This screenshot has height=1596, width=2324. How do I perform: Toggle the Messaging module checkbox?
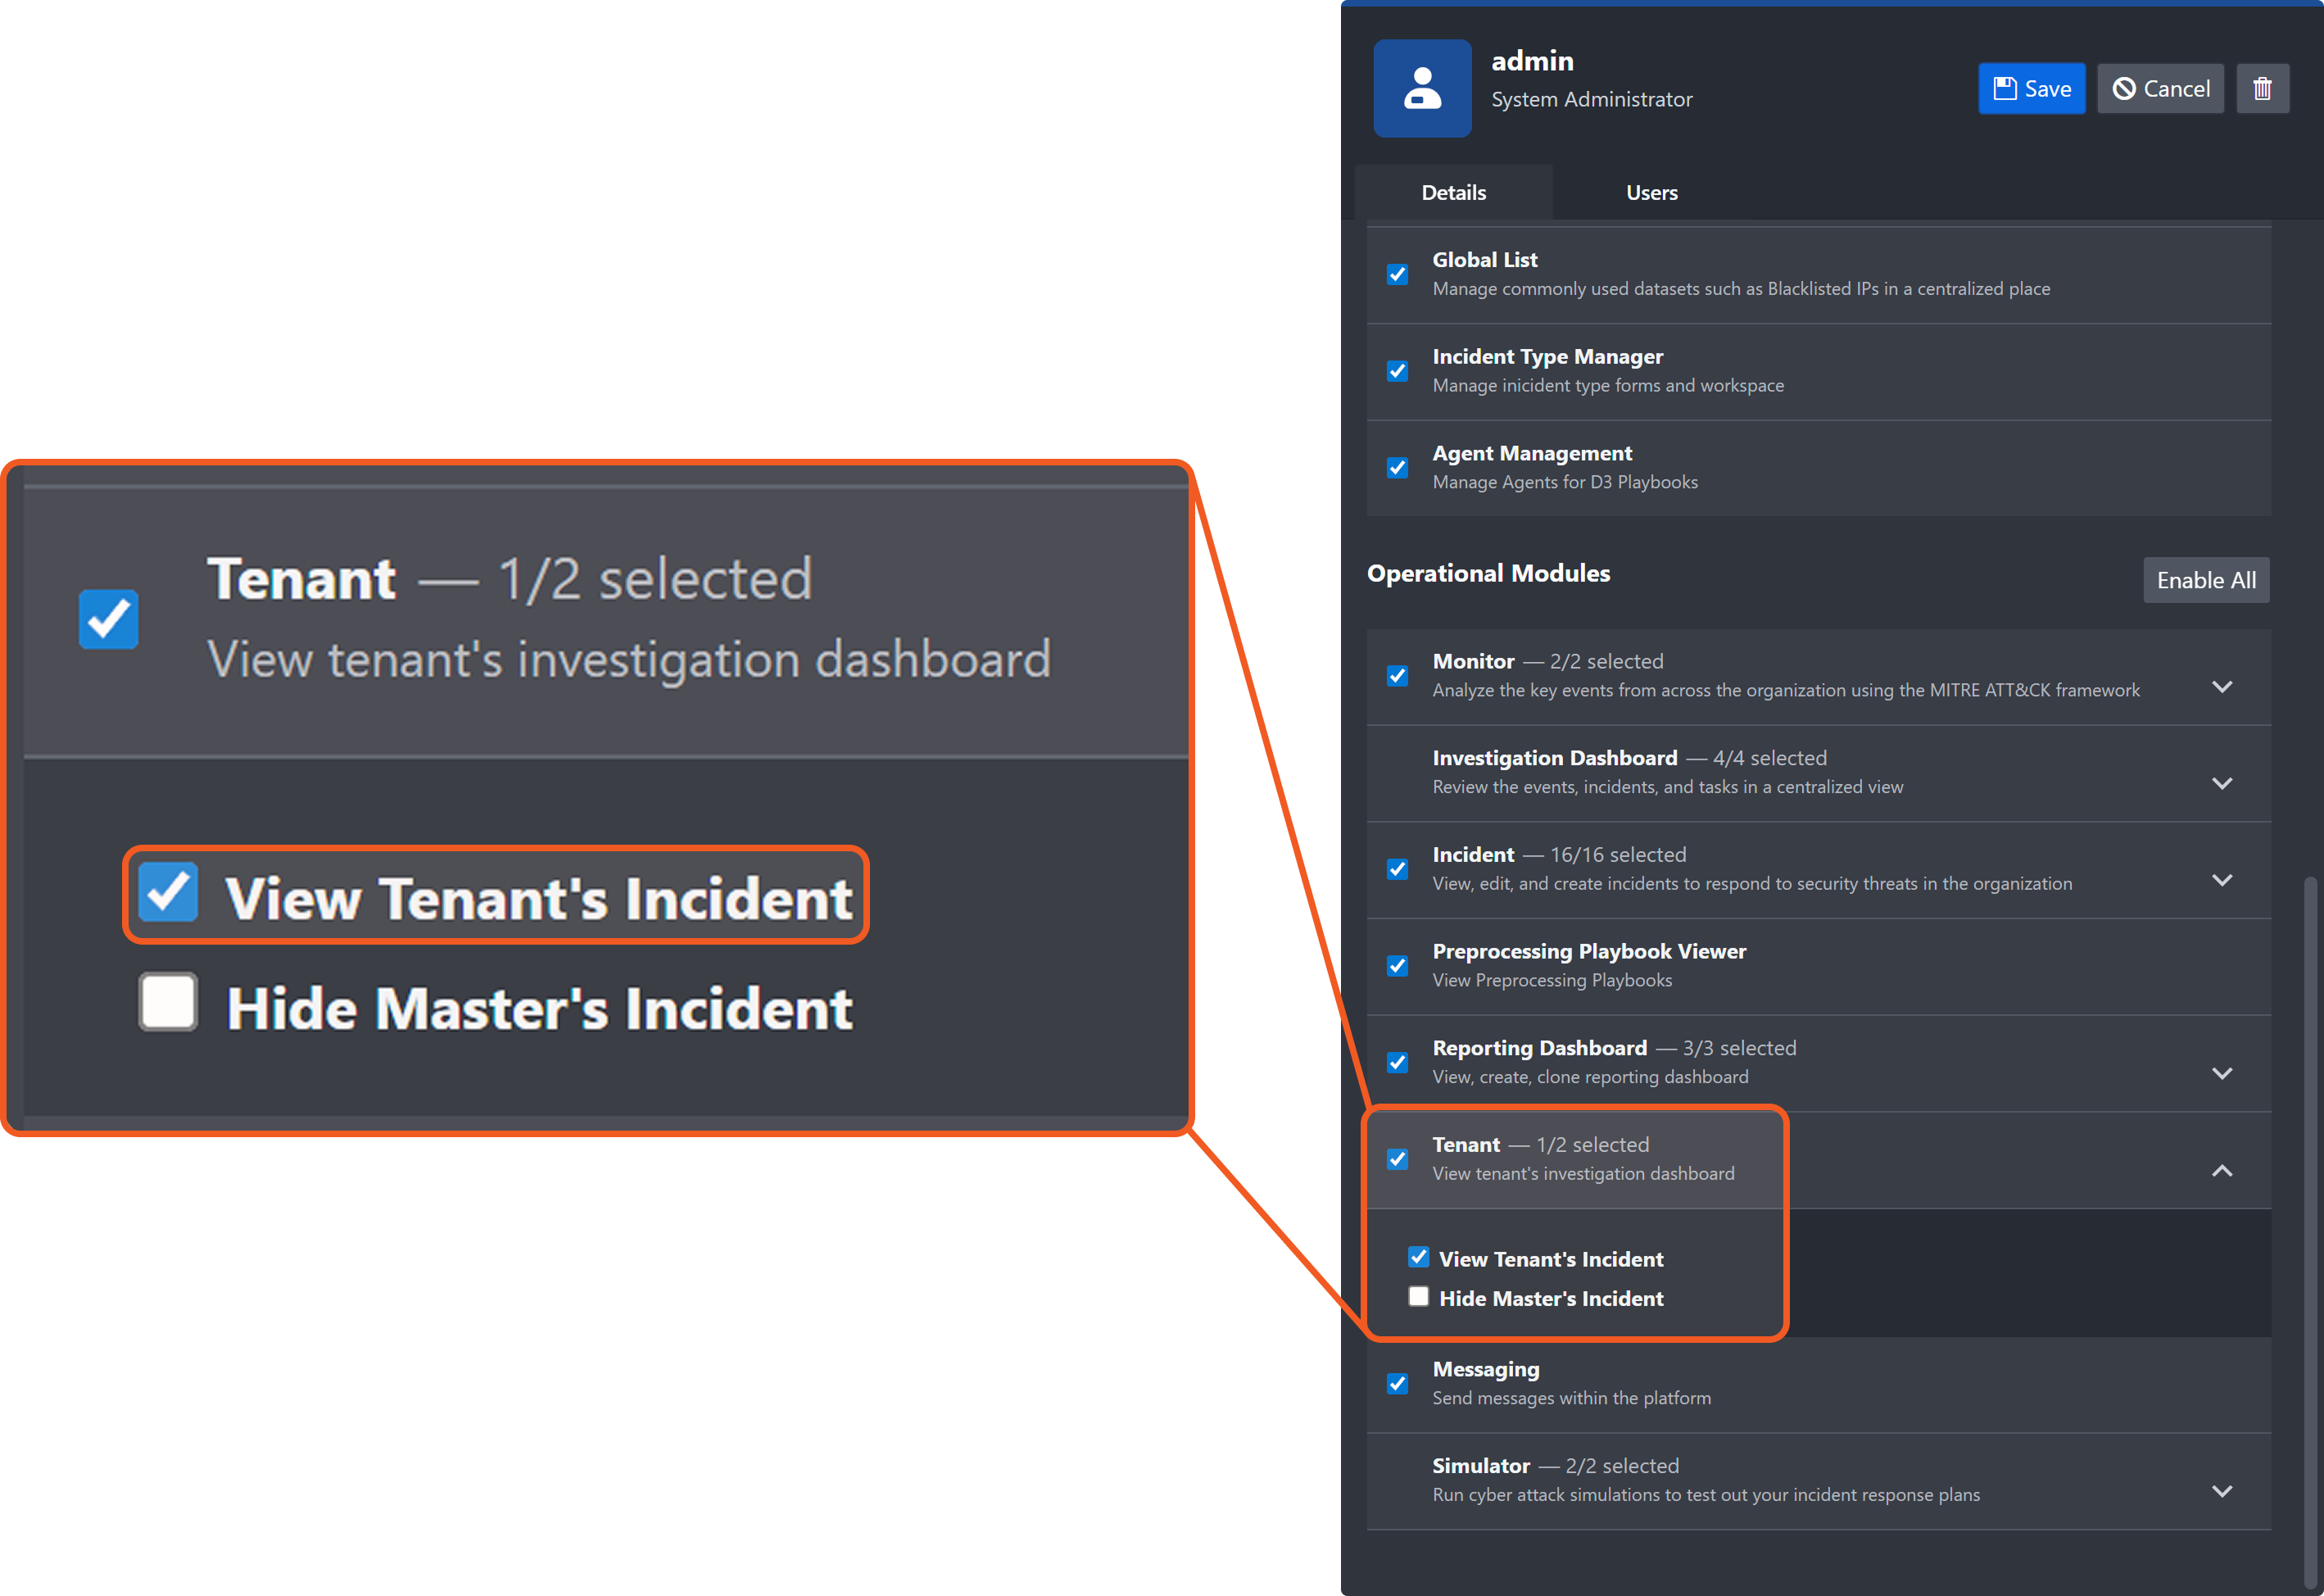(1397, 1384)
